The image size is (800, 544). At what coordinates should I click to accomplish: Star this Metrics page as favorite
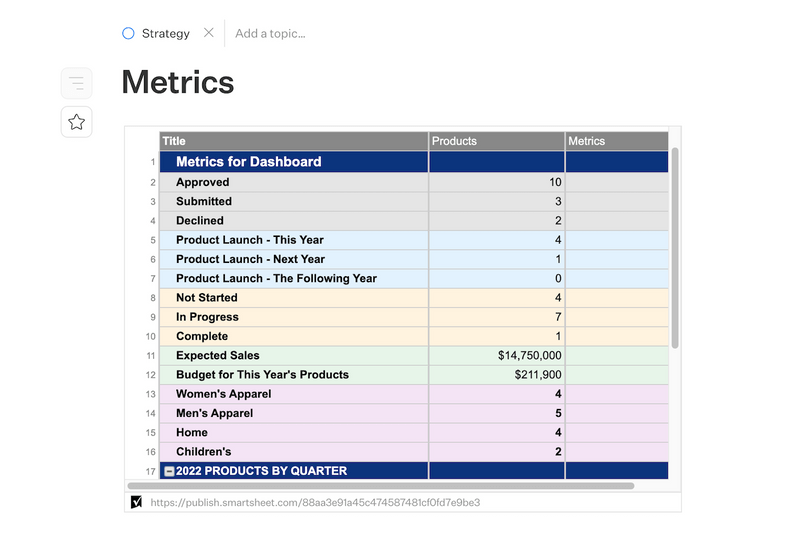click(x=76, y=122)
